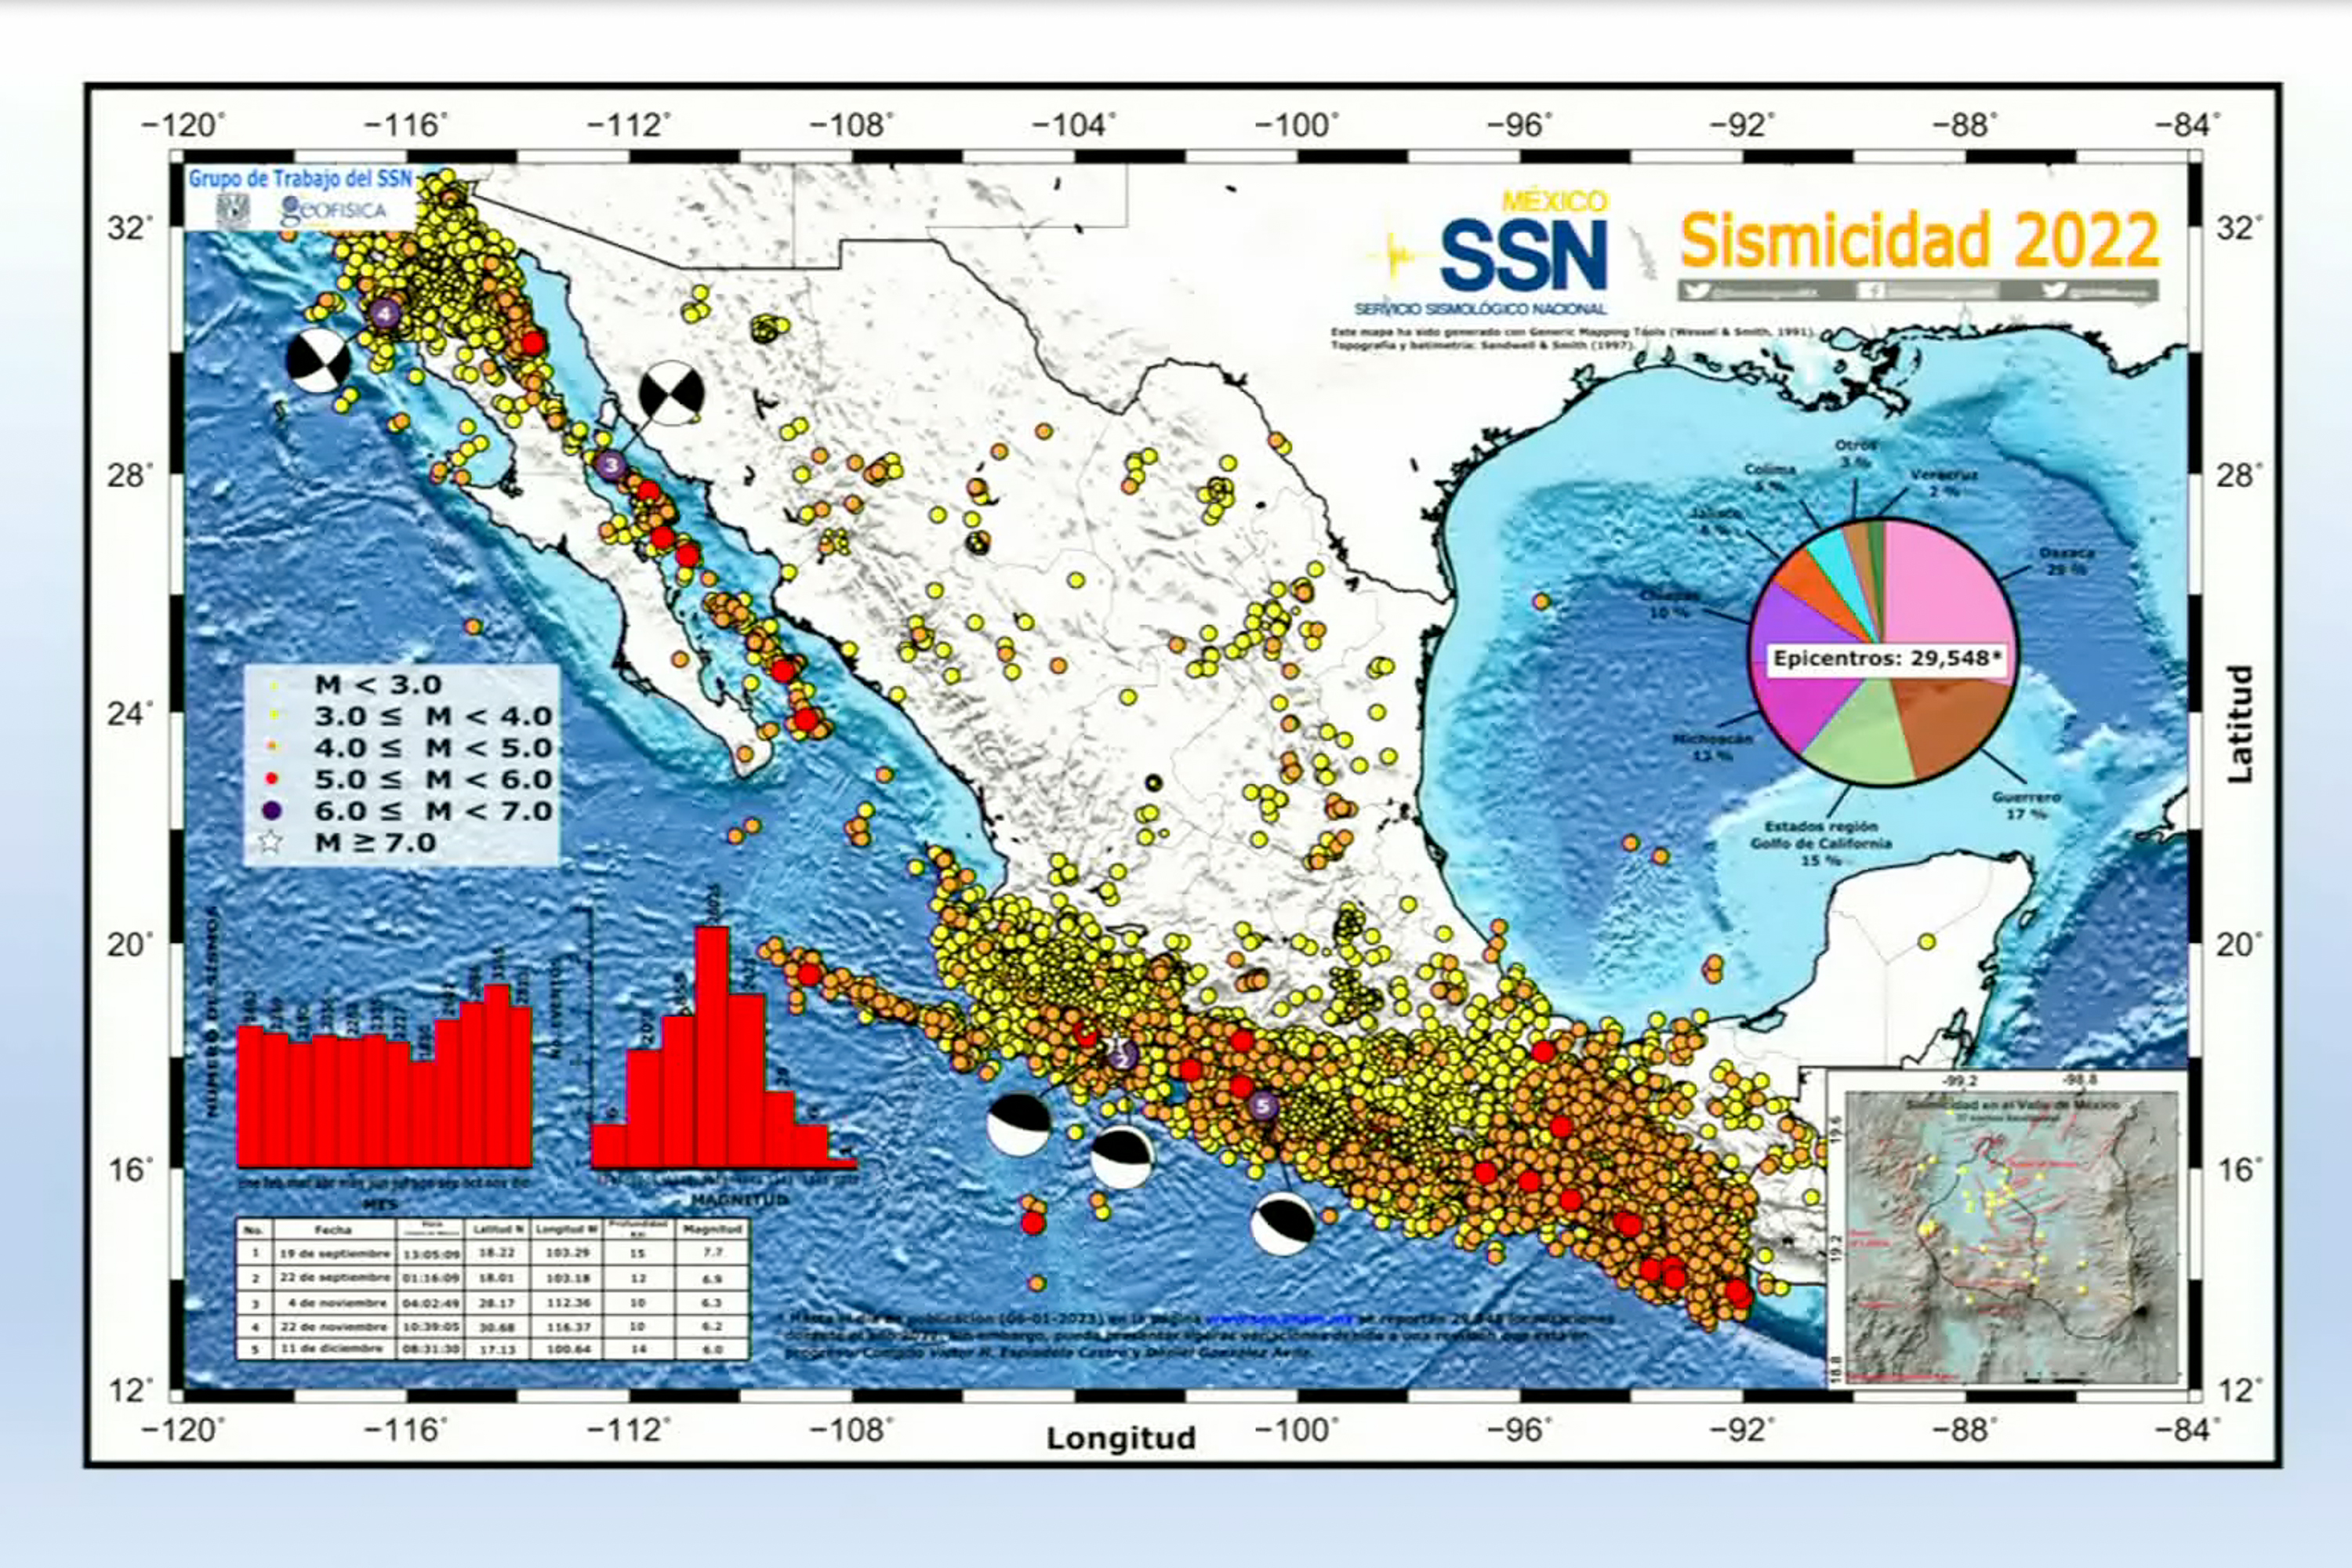Click the purple dot in magnitude legend

(271, 811)
